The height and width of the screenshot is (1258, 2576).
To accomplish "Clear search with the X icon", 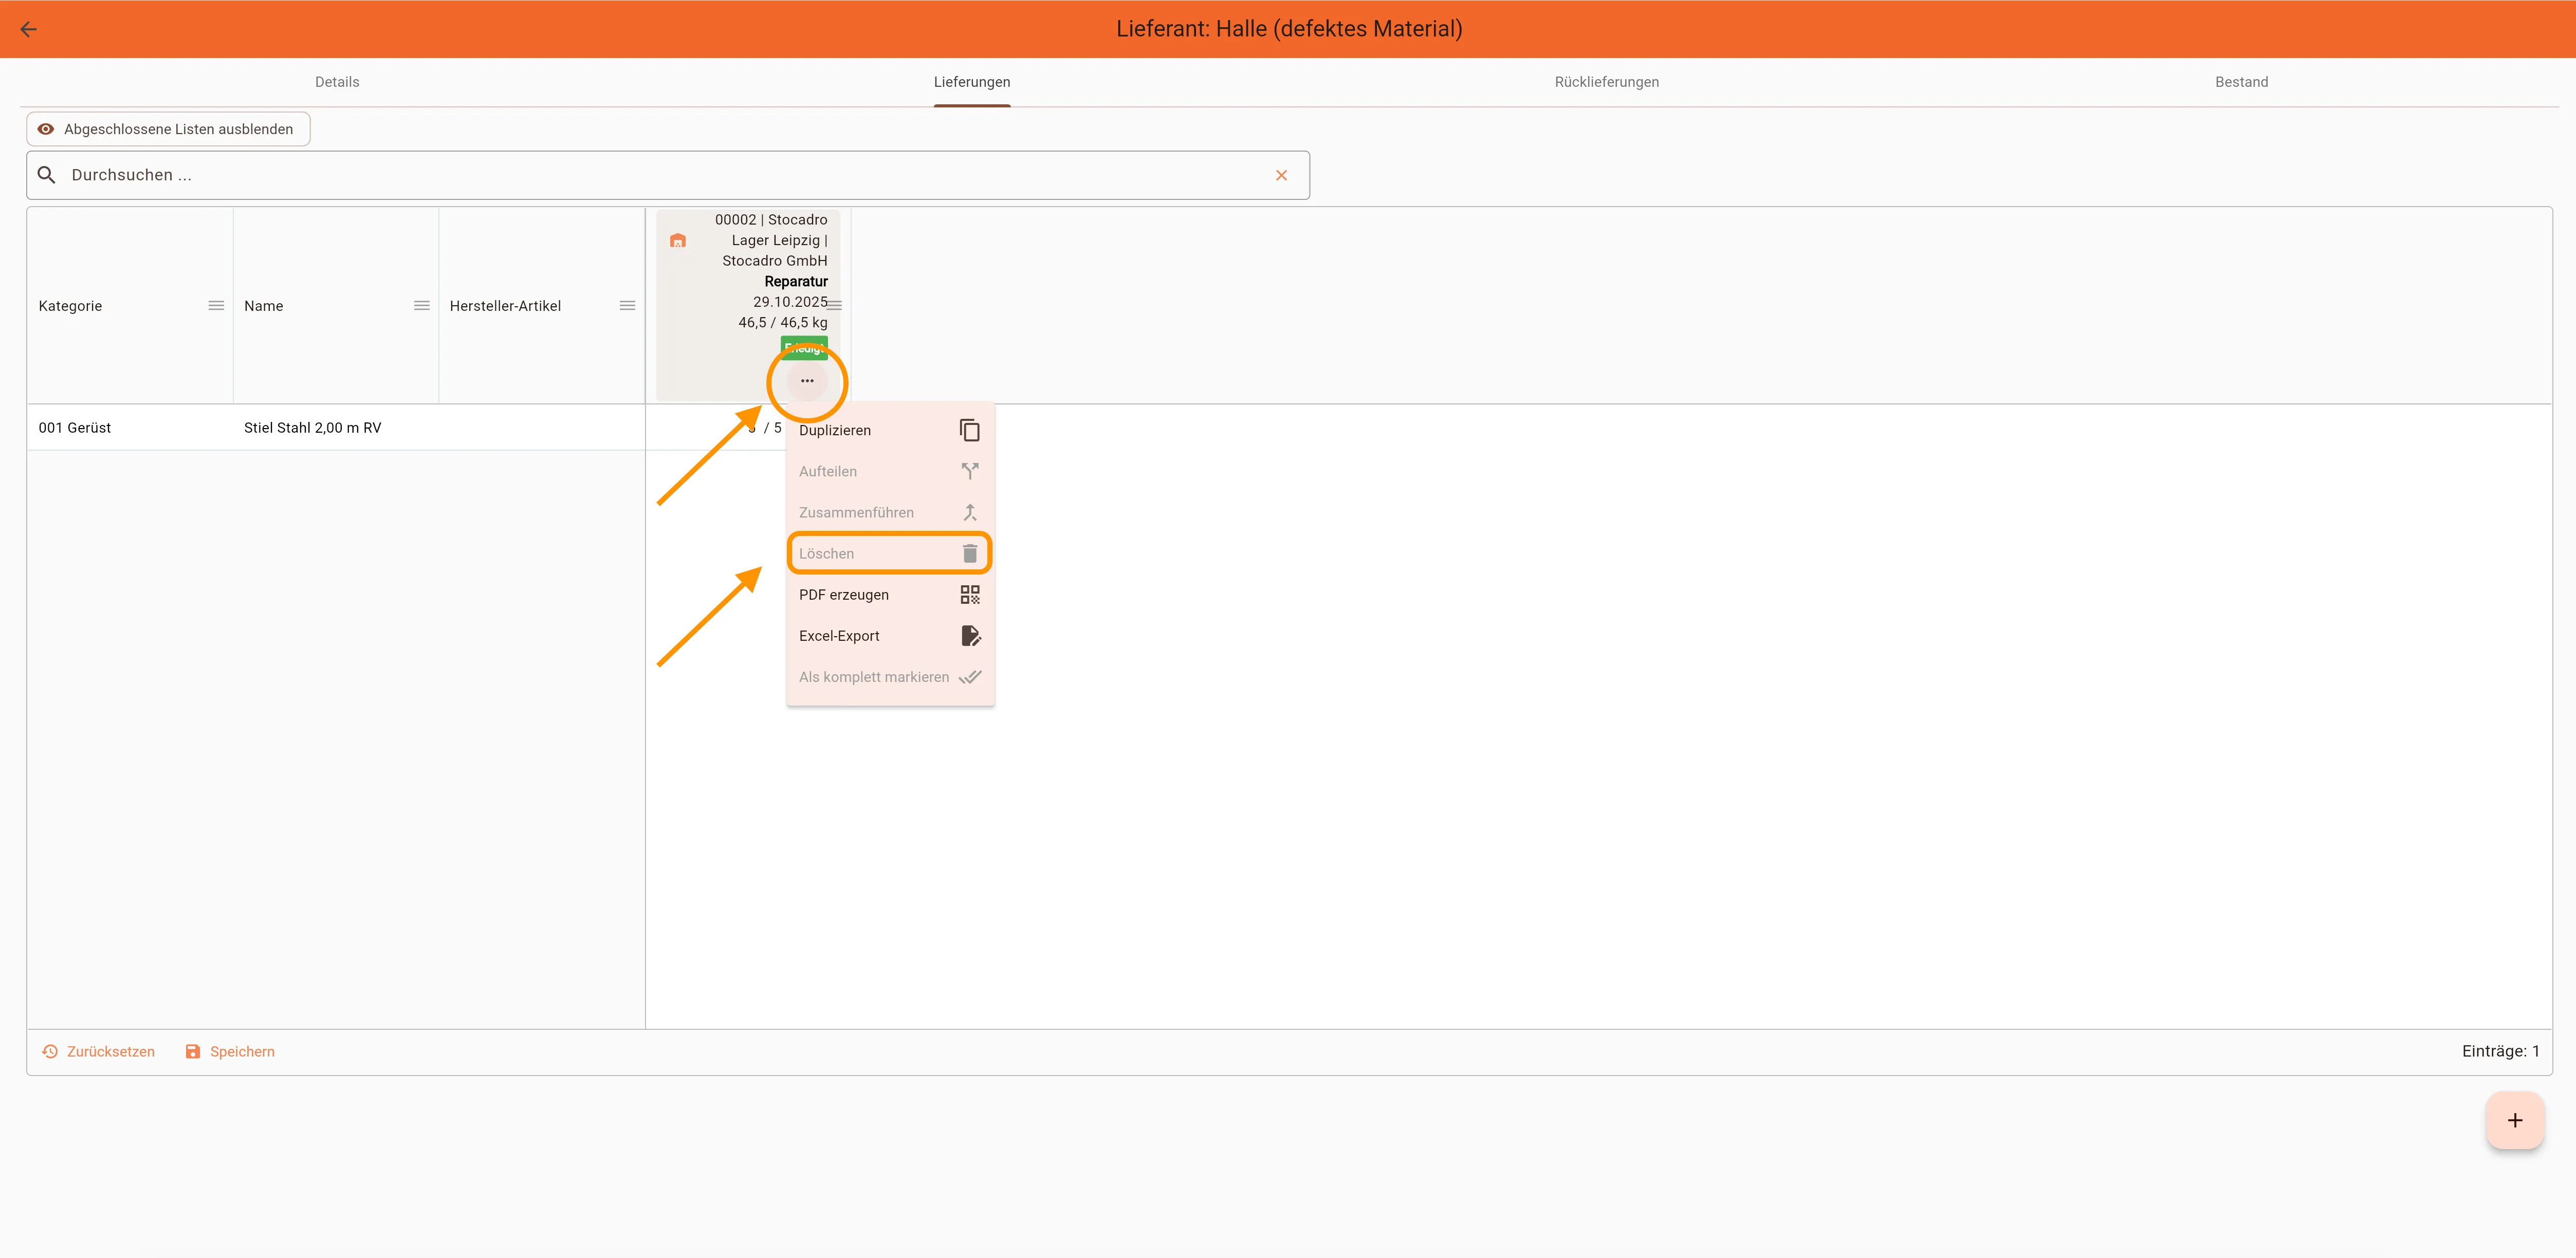I will tap(1281, 175).
